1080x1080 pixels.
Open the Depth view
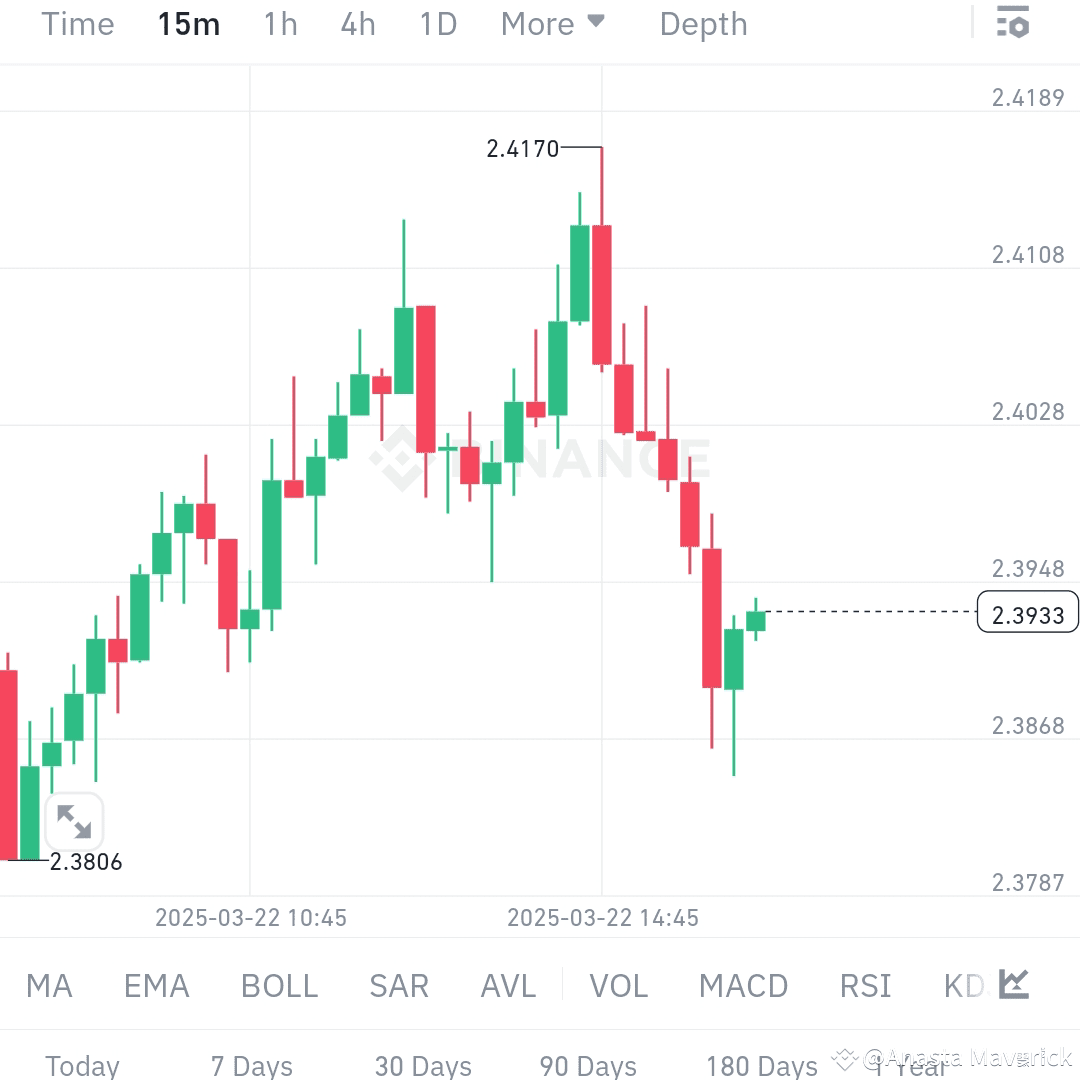(703, 23)
